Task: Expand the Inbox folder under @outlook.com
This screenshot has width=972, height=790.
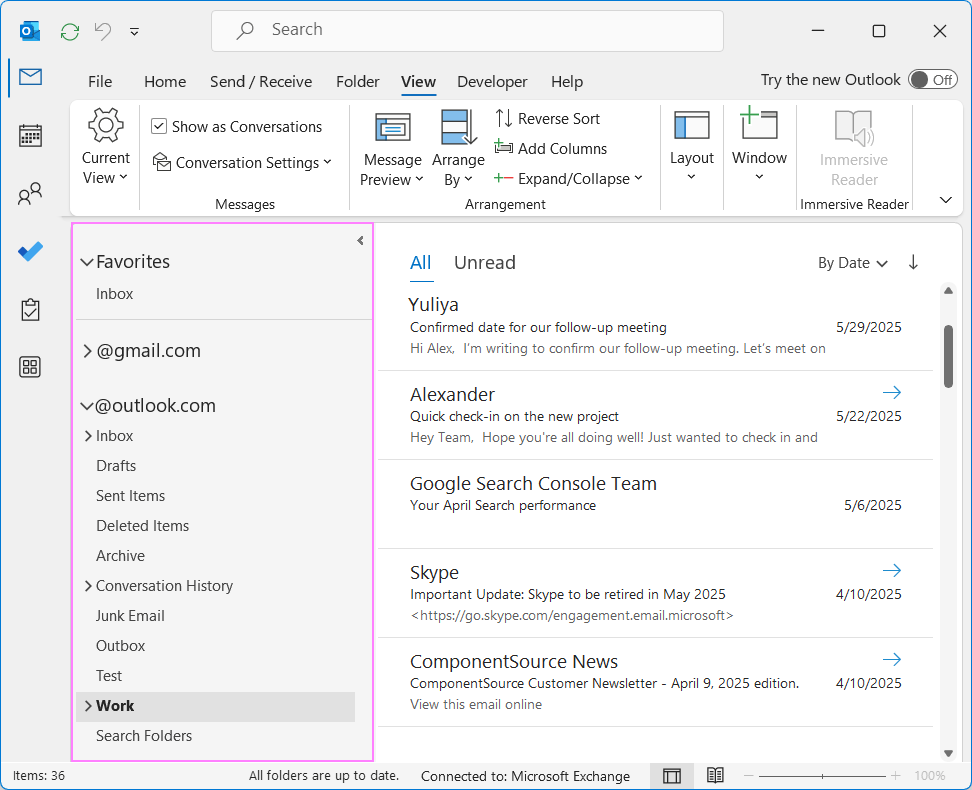Action: (88, 436)
